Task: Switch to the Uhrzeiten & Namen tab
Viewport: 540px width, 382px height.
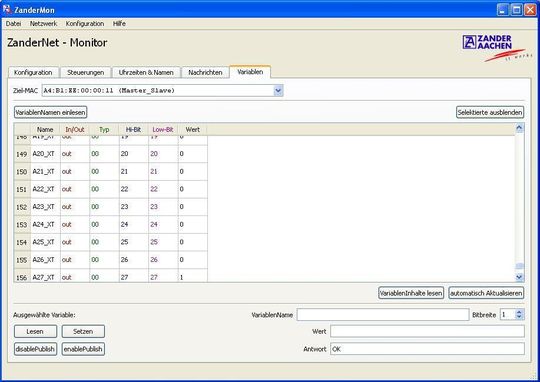Action: tap(146, 72)
